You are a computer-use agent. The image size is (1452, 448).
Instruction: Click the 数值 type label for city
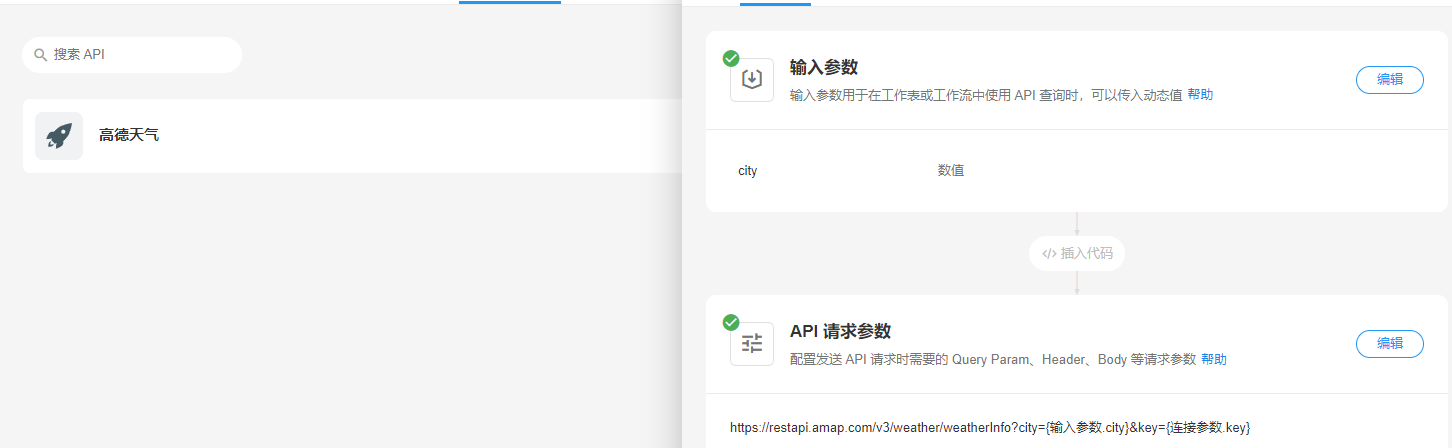click(950, 171)
